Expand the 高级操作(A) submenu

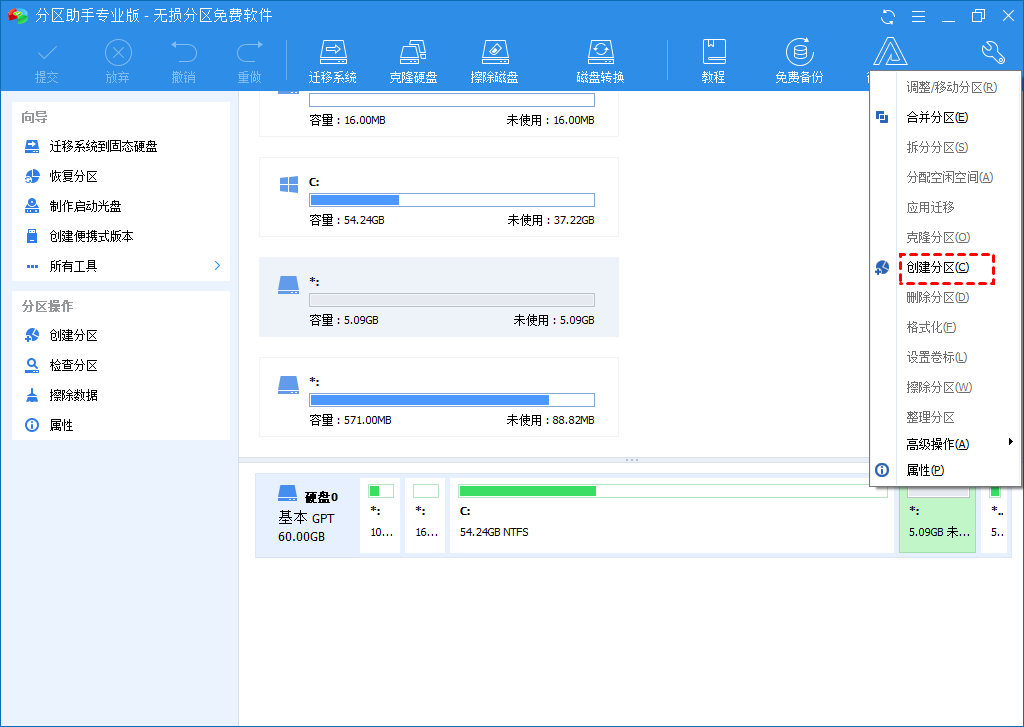click(x=946, y=444)
